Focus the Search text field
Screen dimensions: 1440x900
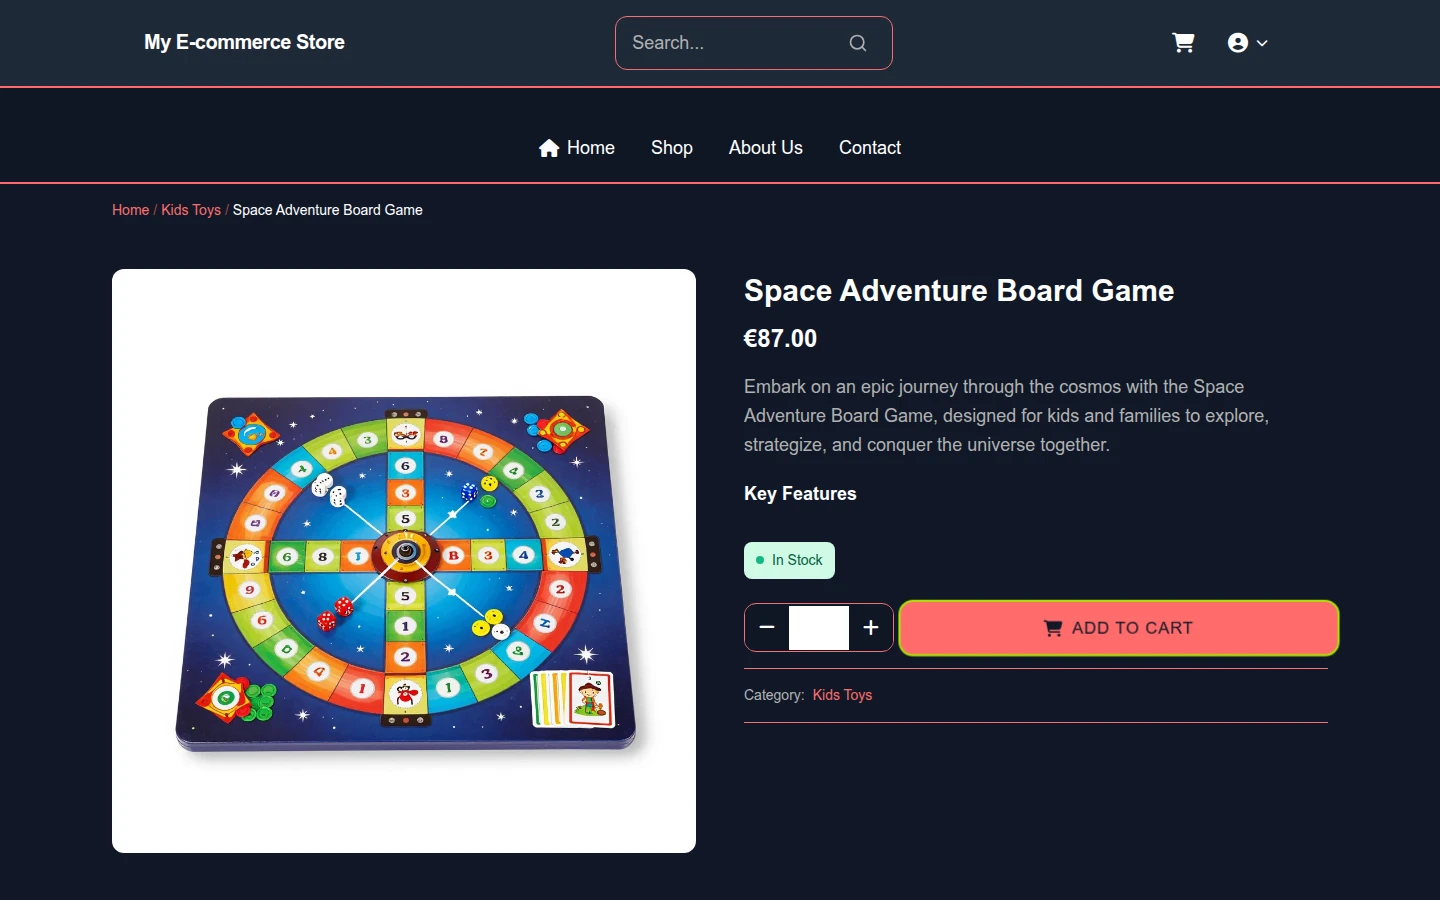tap(736, 43)
